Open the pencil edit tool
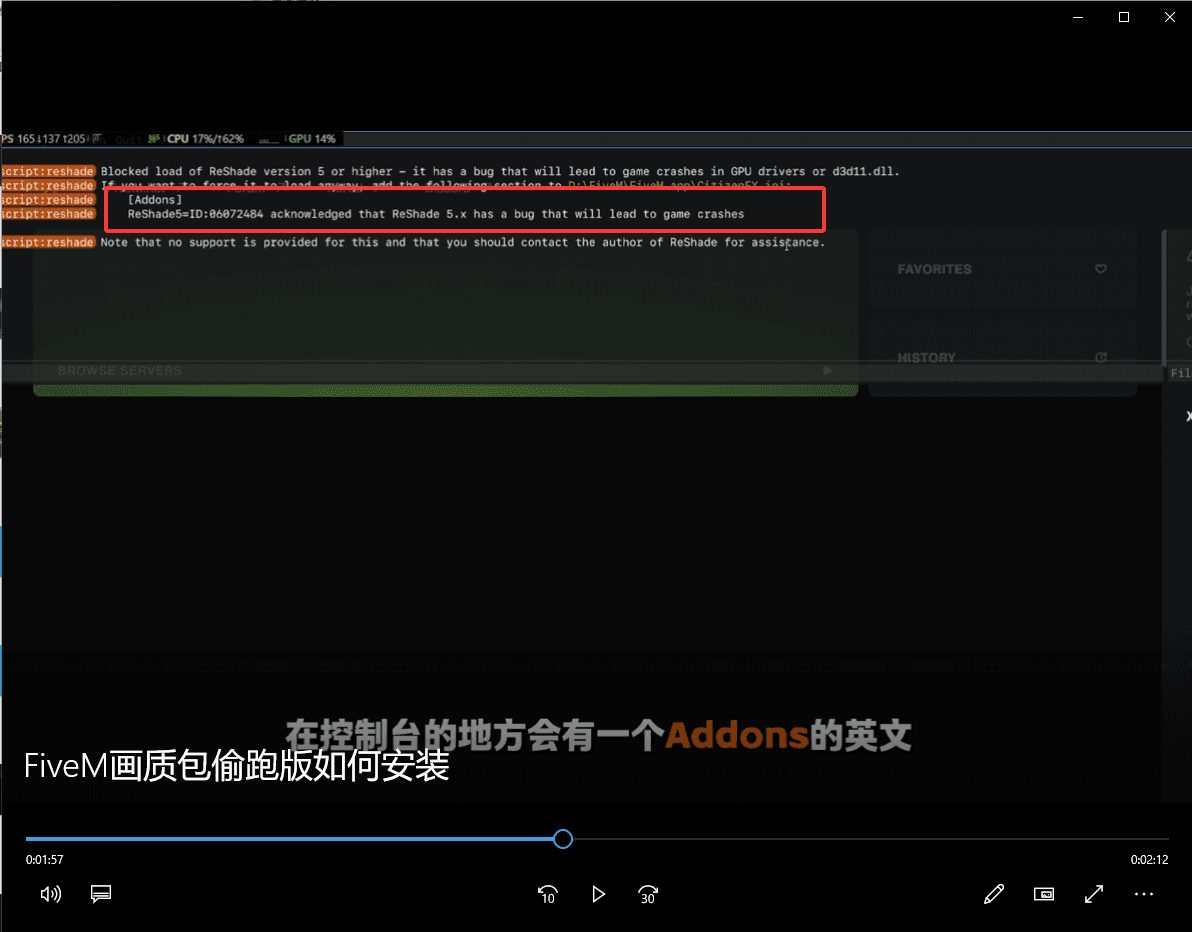The height and width of the screenshot is (932, 1192). coord(994,894)
